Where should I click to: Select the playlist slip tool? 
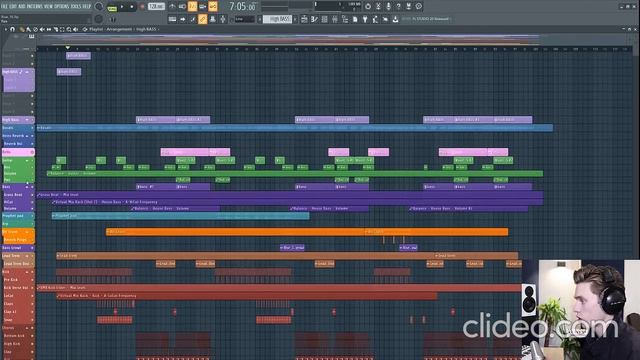tap(49, 29)
